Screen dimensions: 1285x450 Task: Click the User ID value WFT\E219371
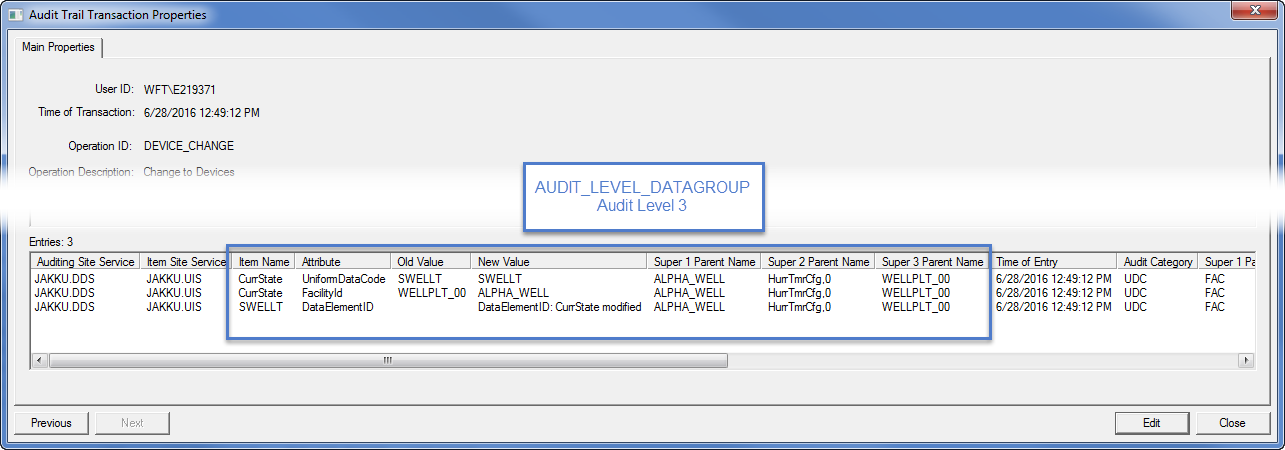(x=180, y=89)
